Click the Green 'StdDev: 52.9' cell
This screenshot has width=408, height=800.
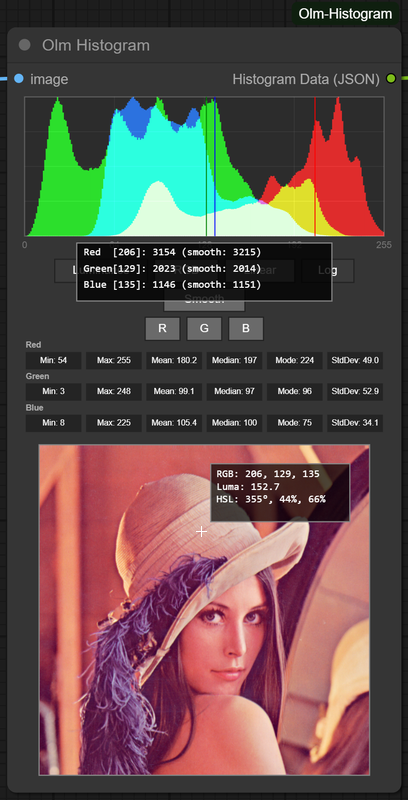coord(355,392)
